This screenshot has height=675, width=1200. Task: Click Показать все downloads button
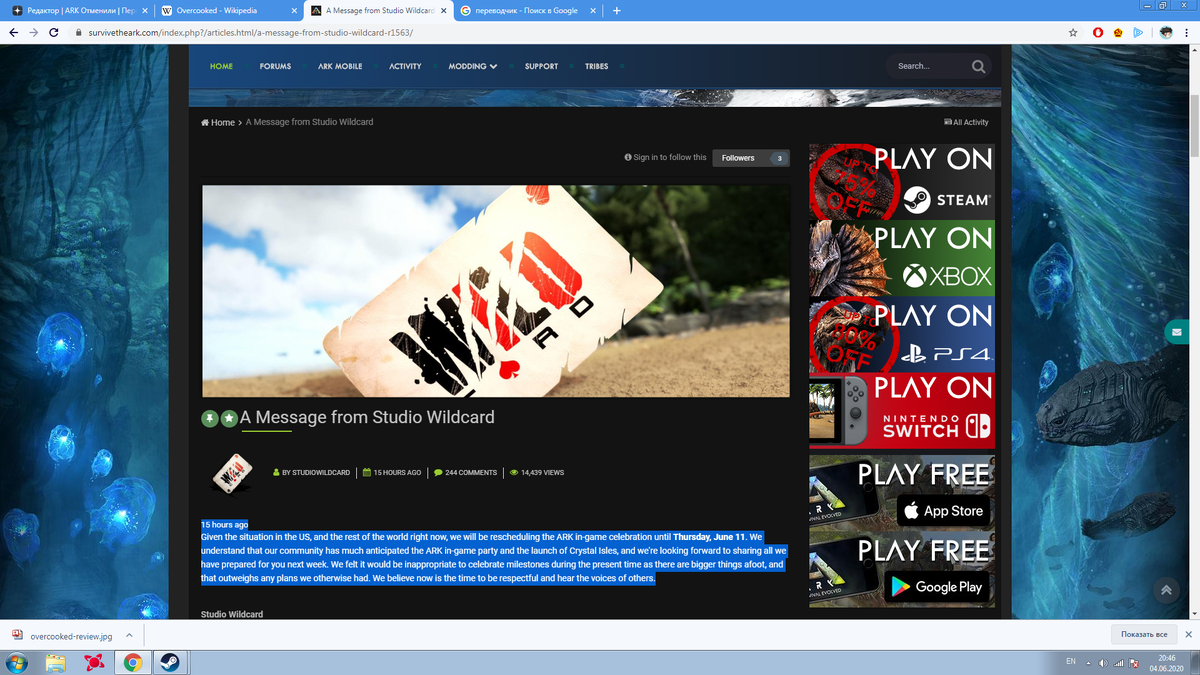point(1144,635)
